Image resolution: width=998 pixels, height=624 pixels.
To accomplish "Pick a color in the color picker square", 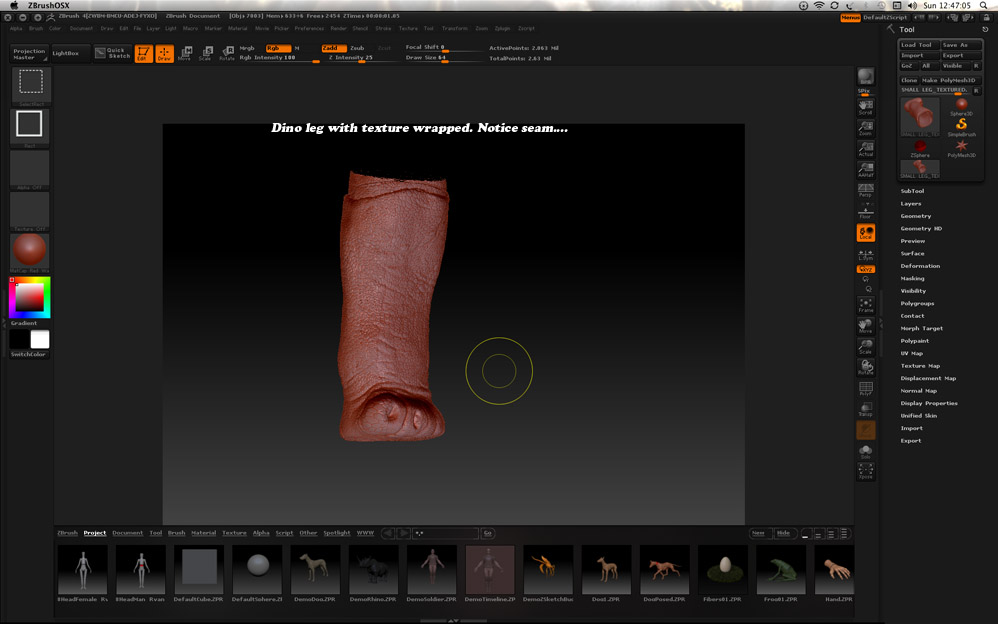I will (x=29, y=297).
